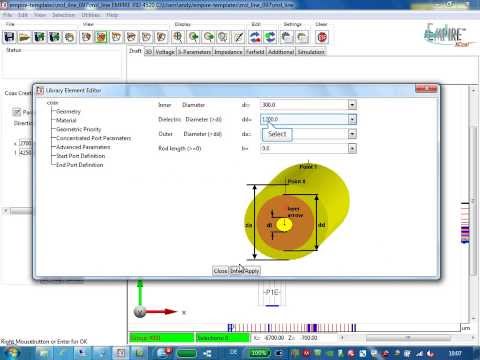
Task: Switch to the Impedance tab
Action: click(228, 52)
